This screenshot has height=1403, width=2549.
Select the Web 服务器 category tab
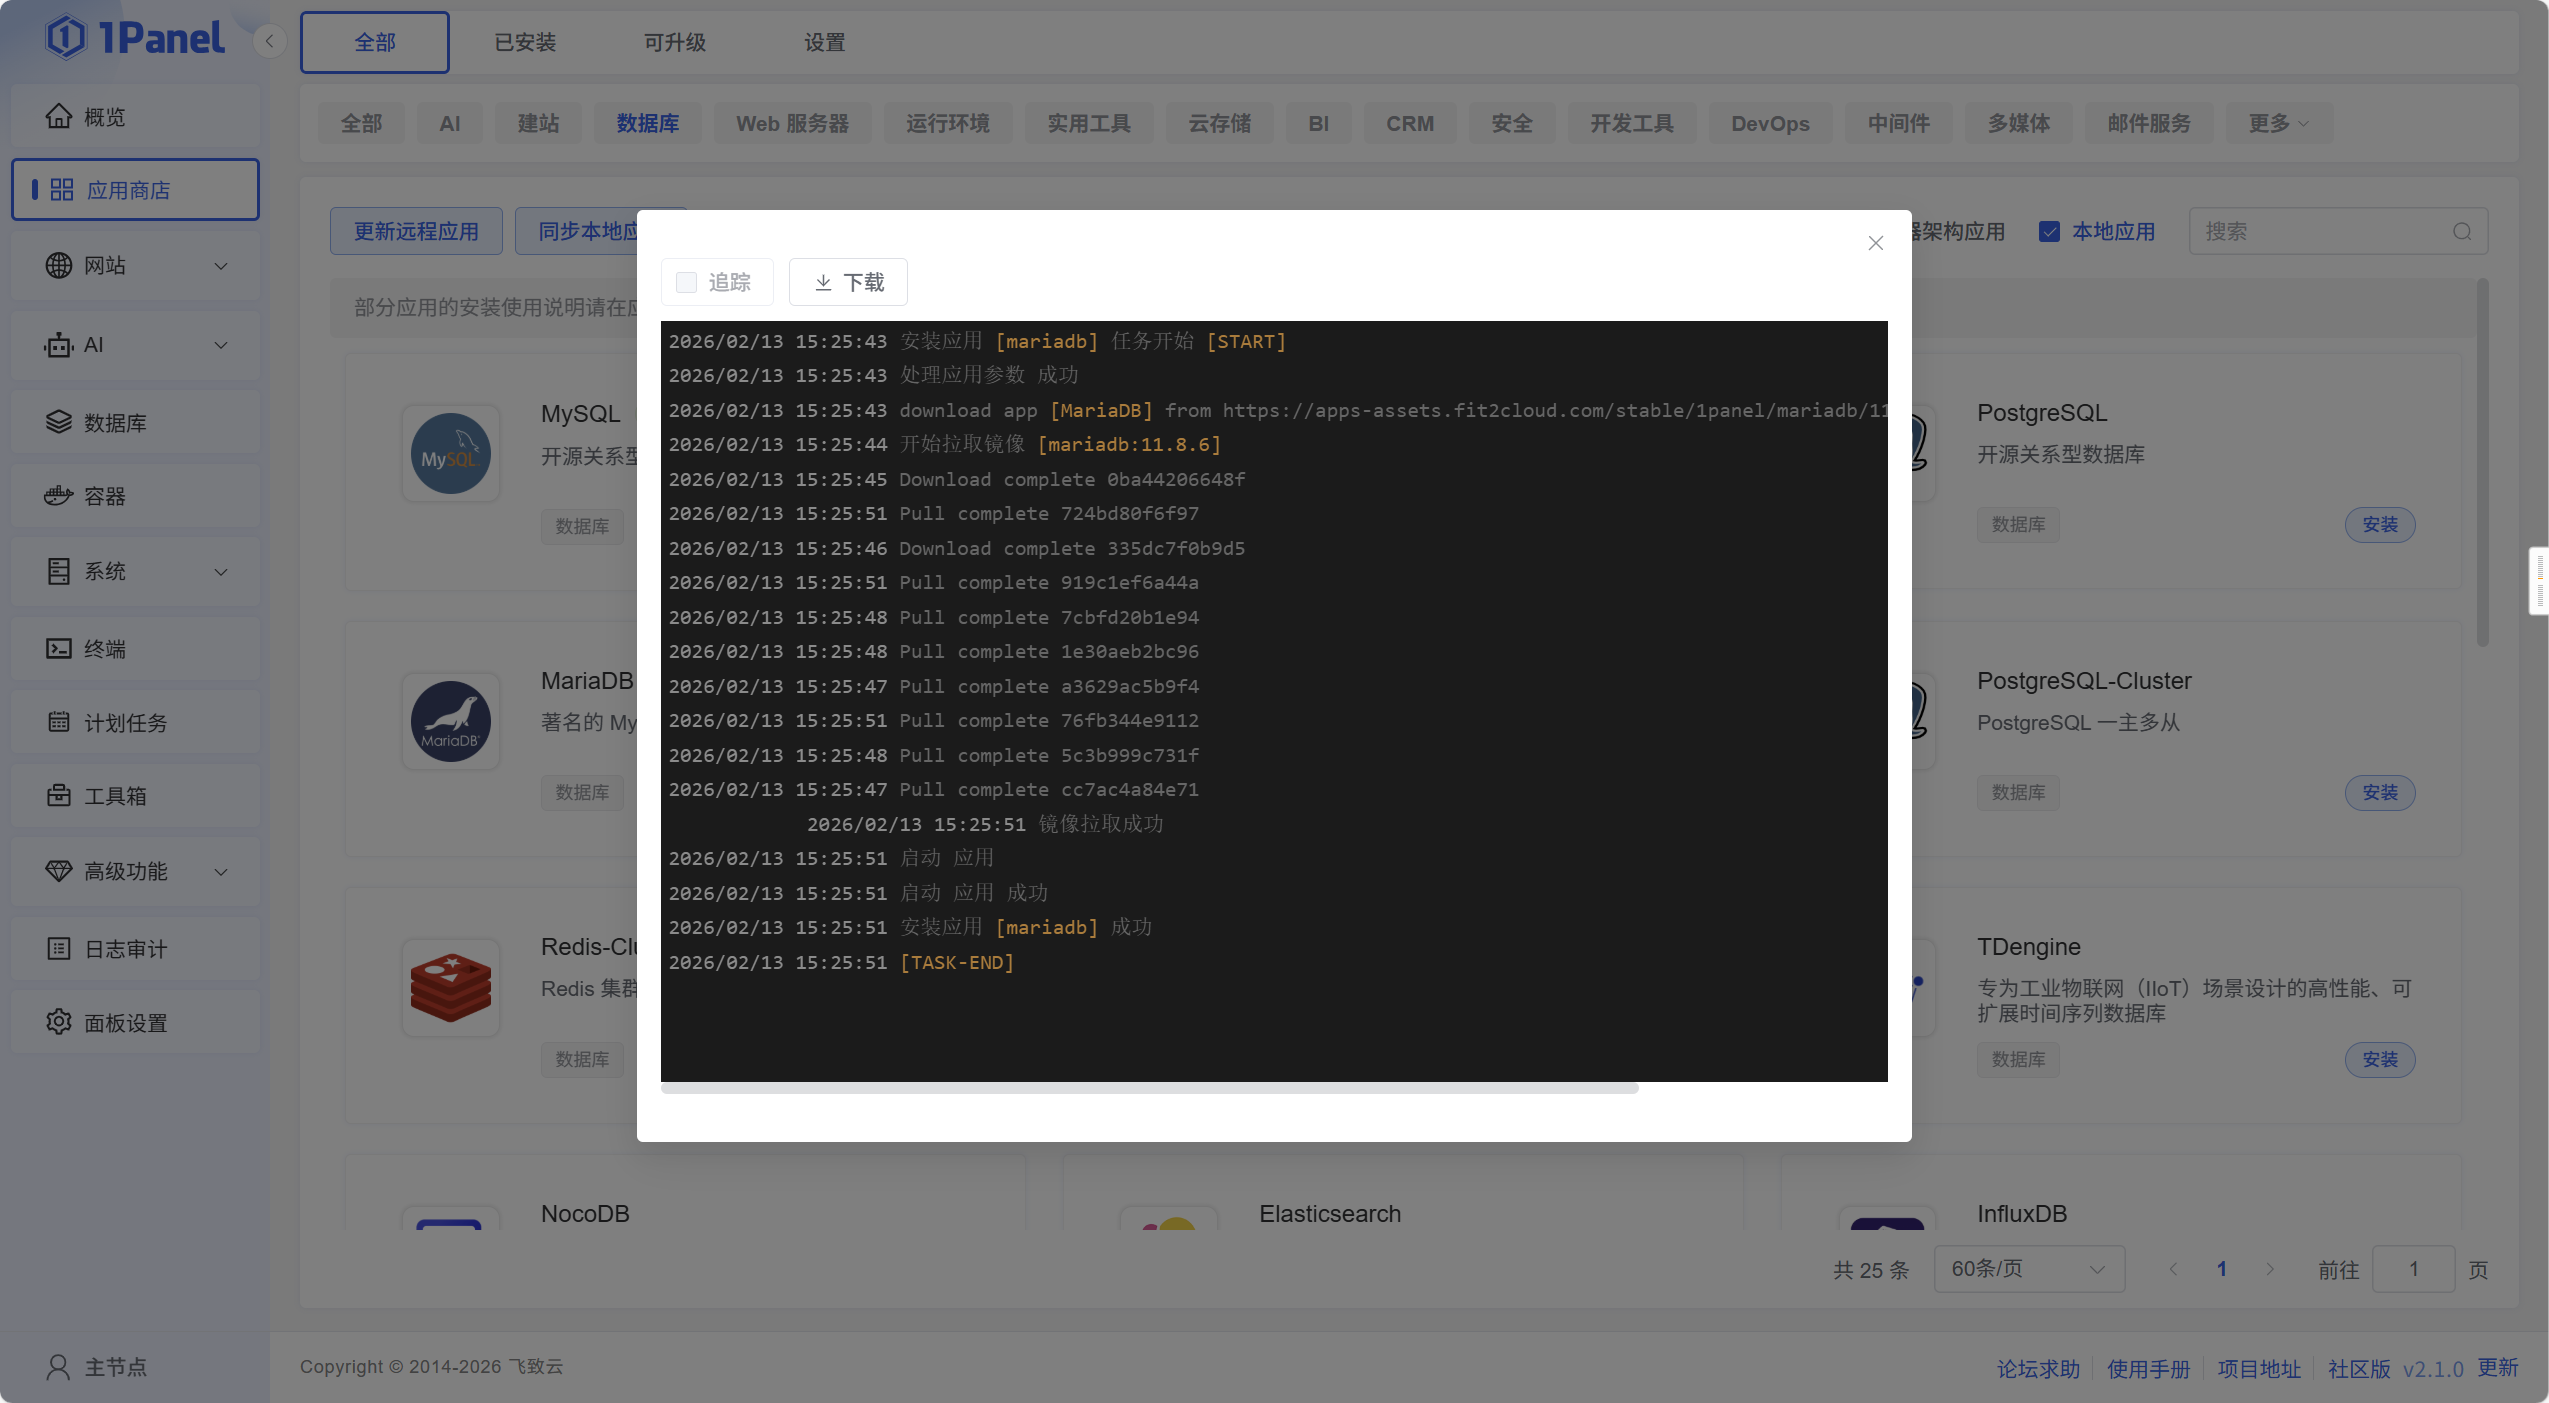coord(792,124)
